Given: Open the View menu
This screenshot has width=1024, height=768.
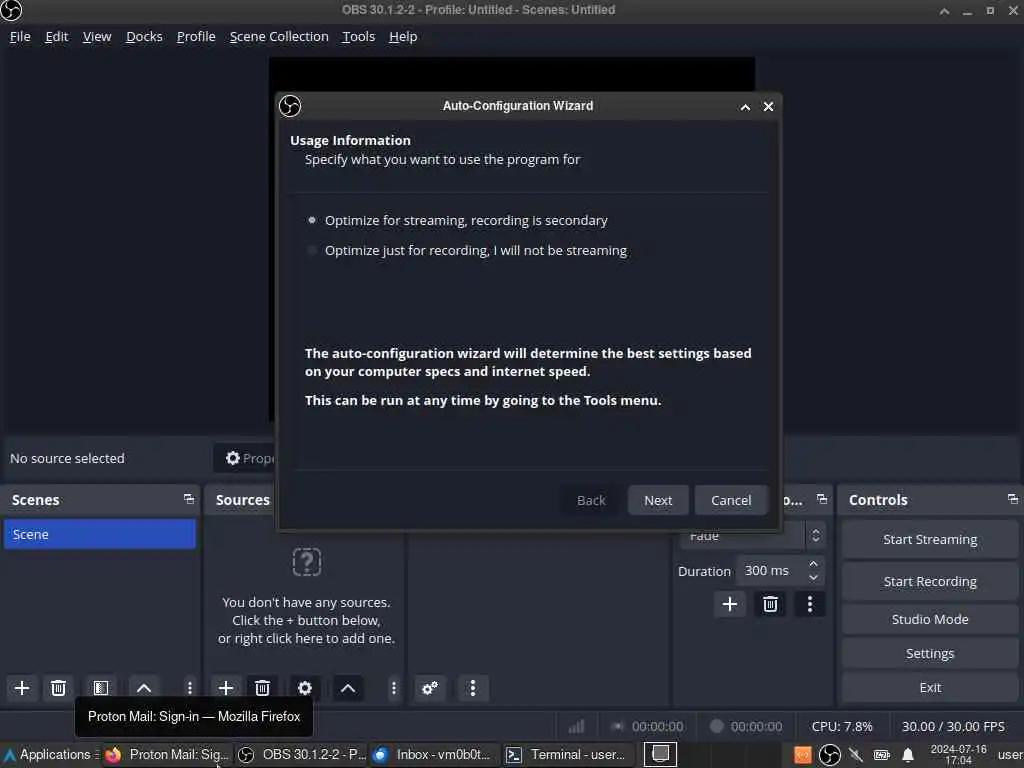Looking at the screenshot, I should 97,37.
